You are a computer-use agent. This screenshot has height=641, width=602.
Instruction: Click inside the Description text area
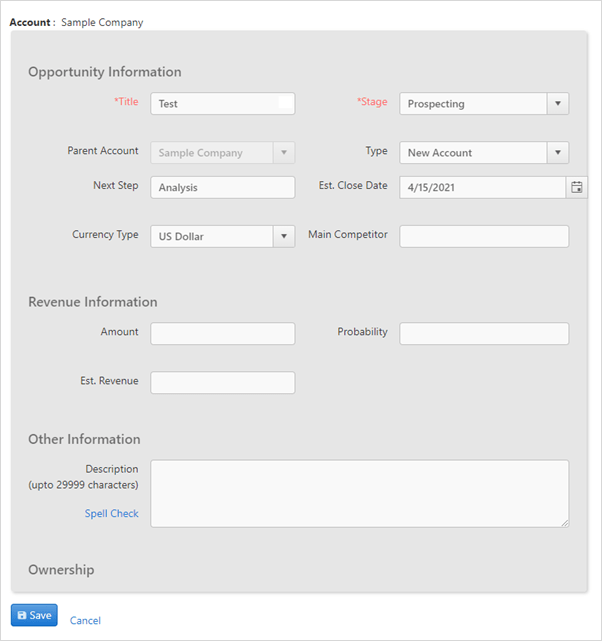tap(360, 493)
